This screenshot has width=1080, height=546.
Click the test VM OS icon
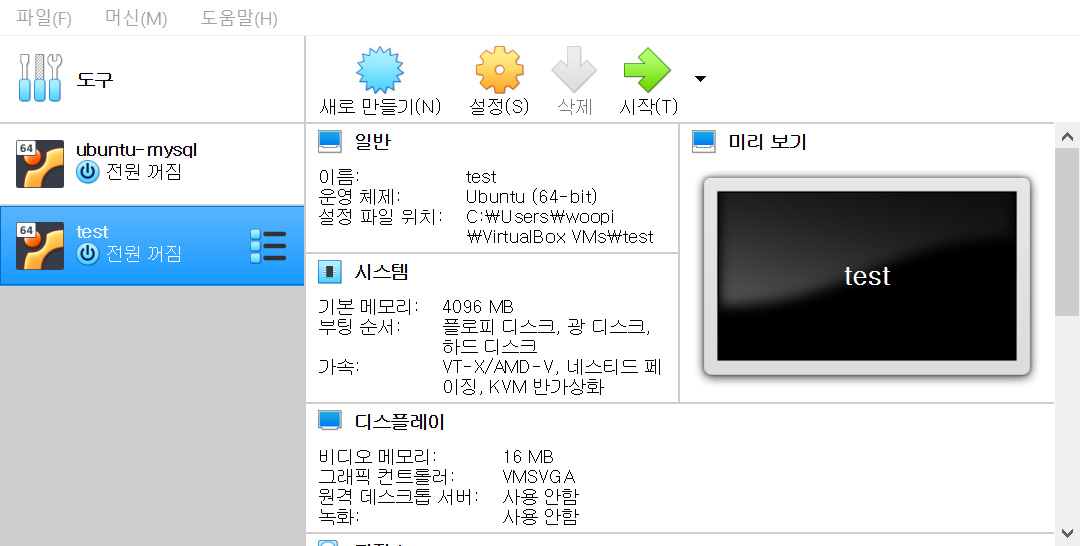[x=40, y=245]
